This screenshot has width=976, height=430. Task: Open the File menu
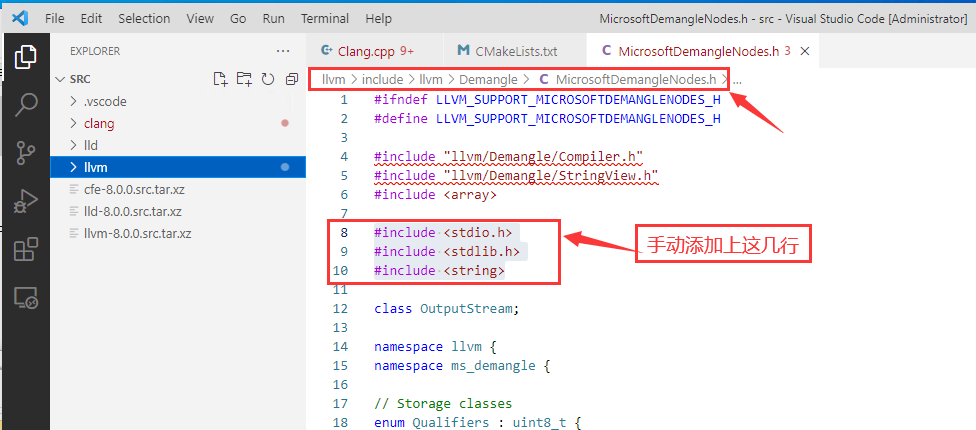pos(55,19)
